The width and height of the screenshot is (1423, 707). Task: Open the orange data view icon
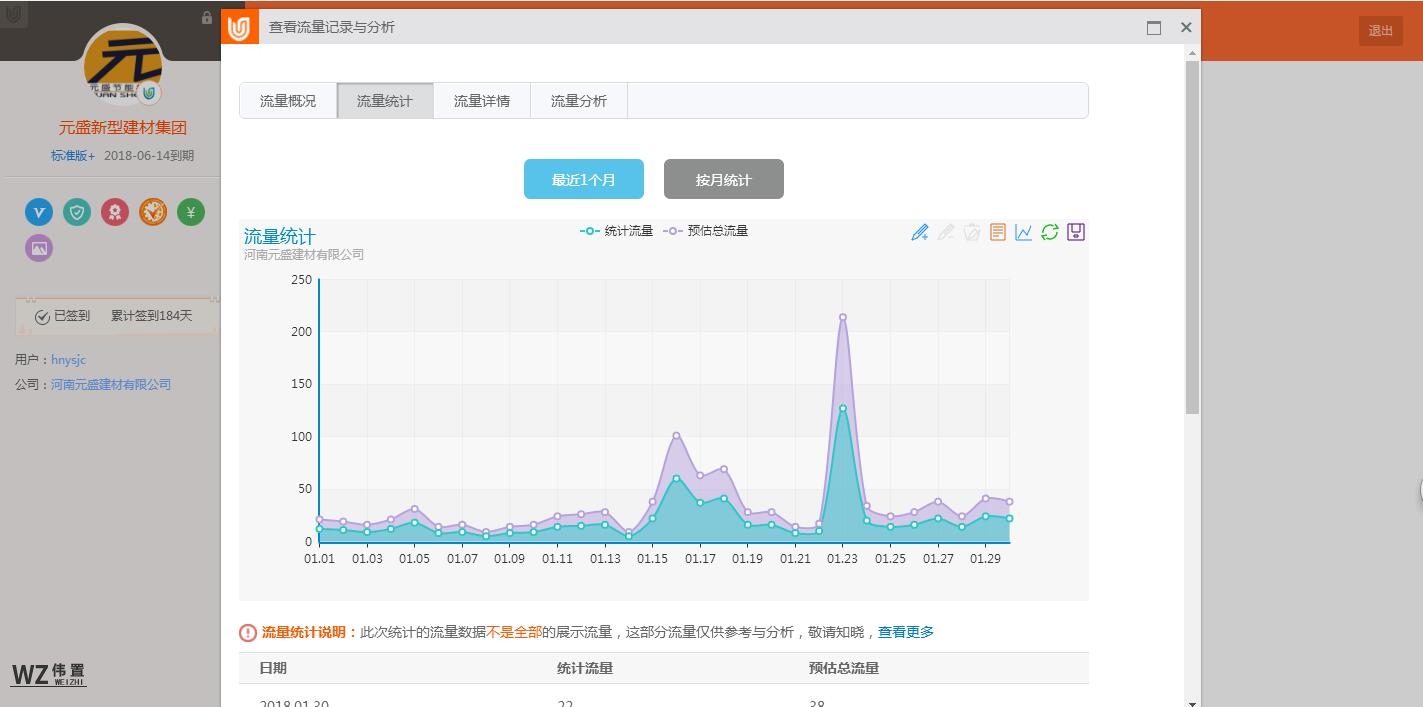[997, 232]
